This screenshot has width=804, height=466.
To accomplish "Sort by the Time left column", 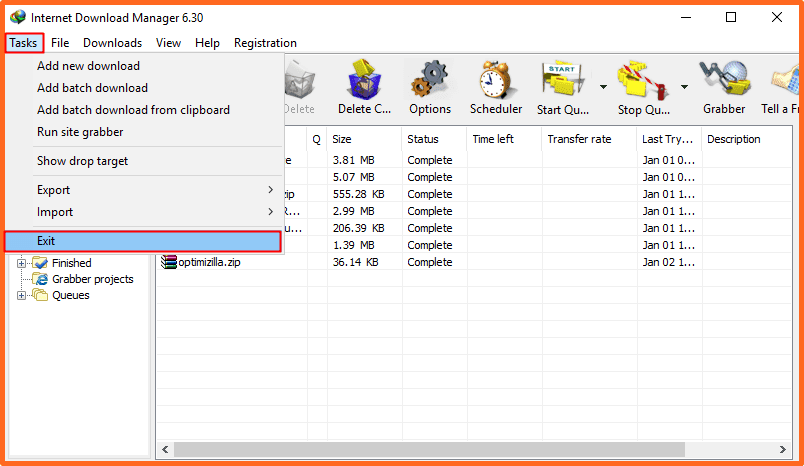I will tap(504, 139).
